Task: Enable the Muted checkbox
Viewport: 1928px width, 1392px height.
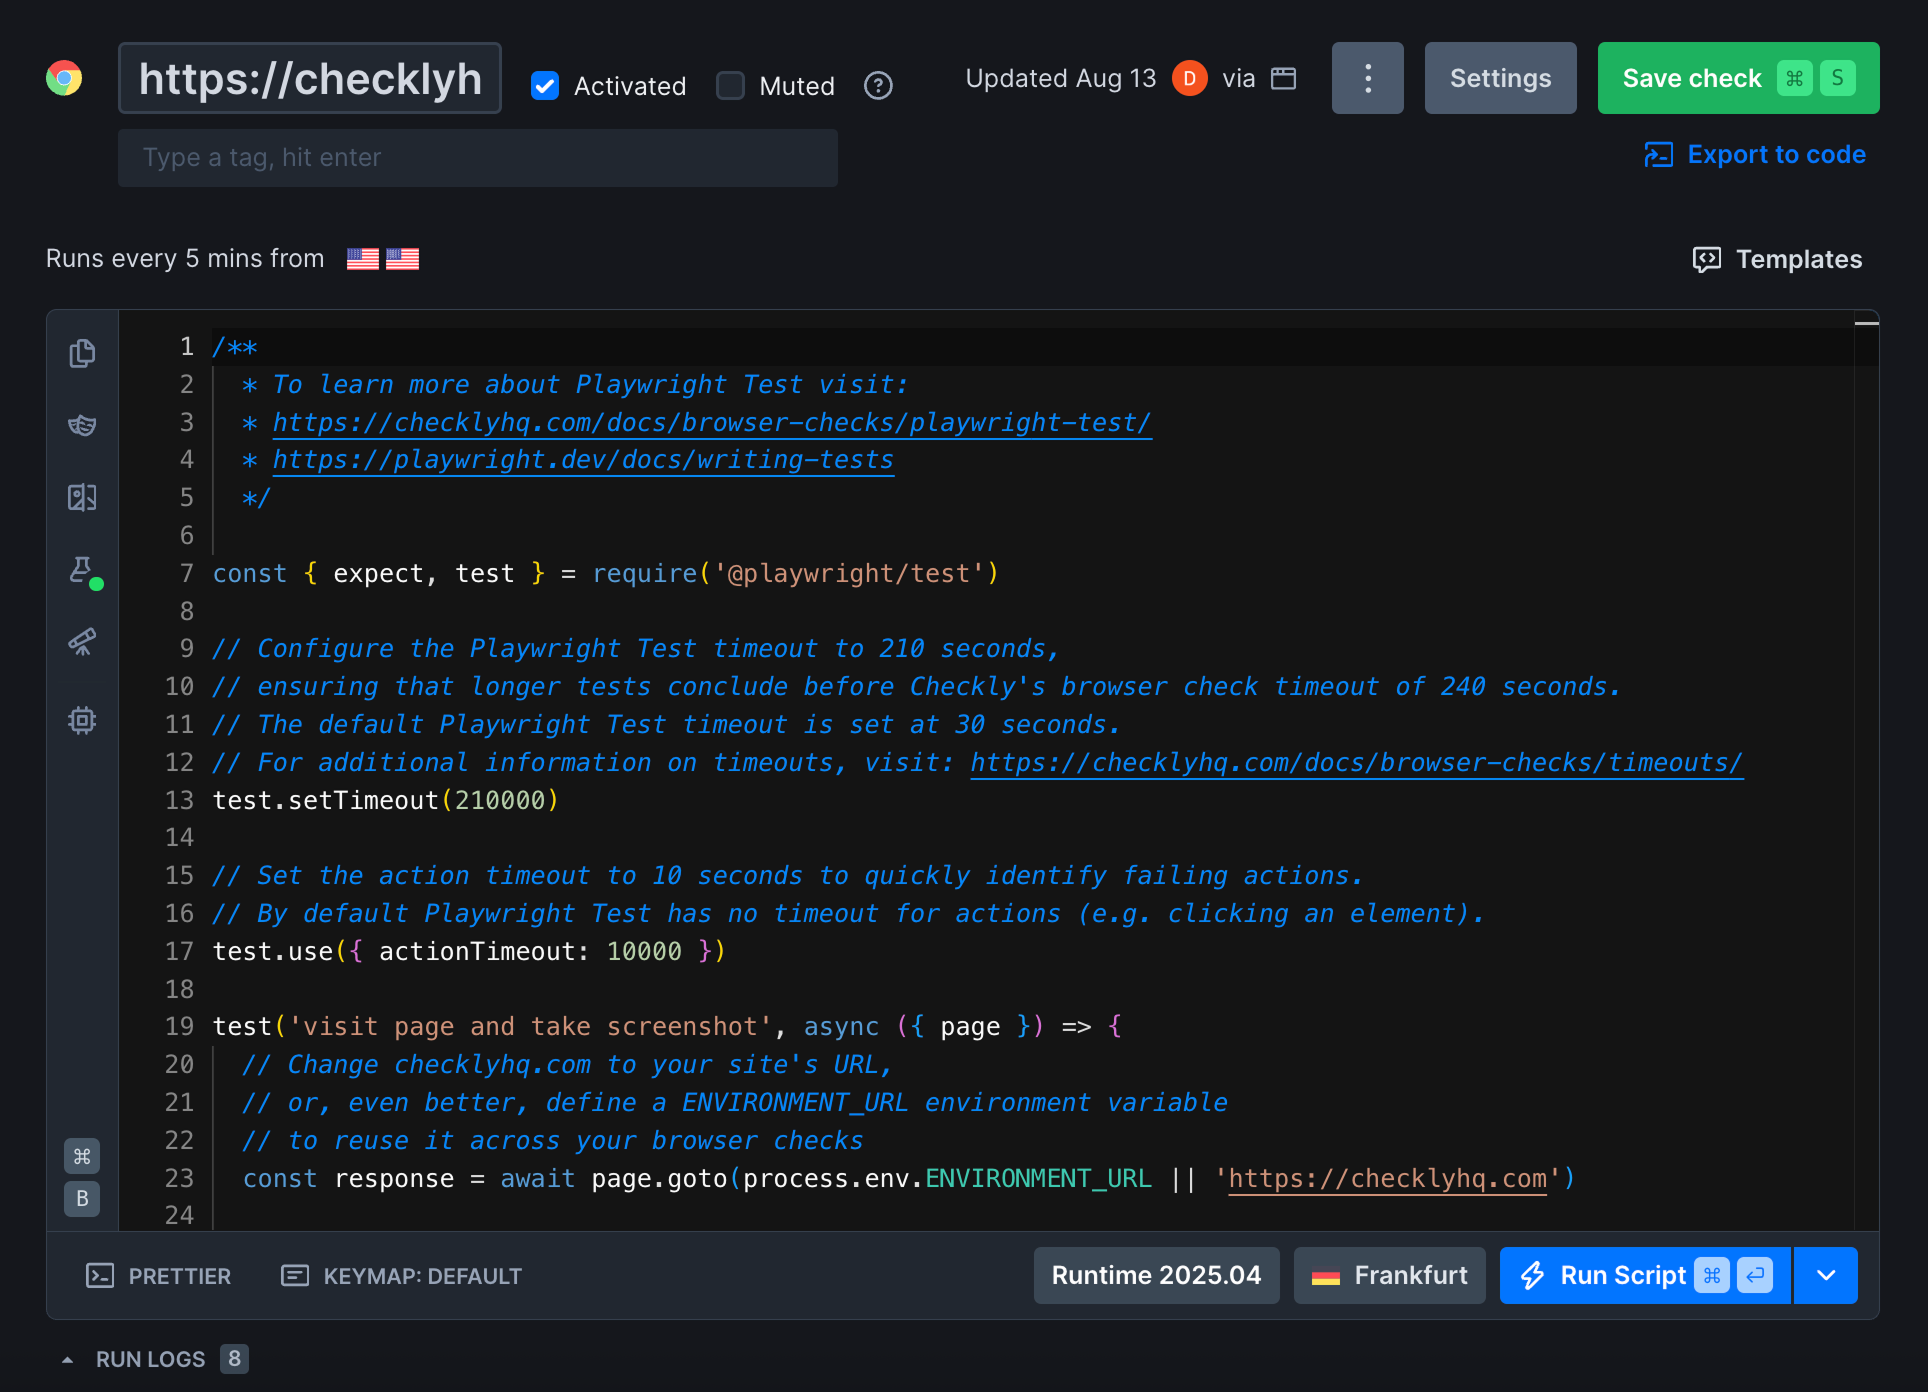Action: (x=731, y=86)
